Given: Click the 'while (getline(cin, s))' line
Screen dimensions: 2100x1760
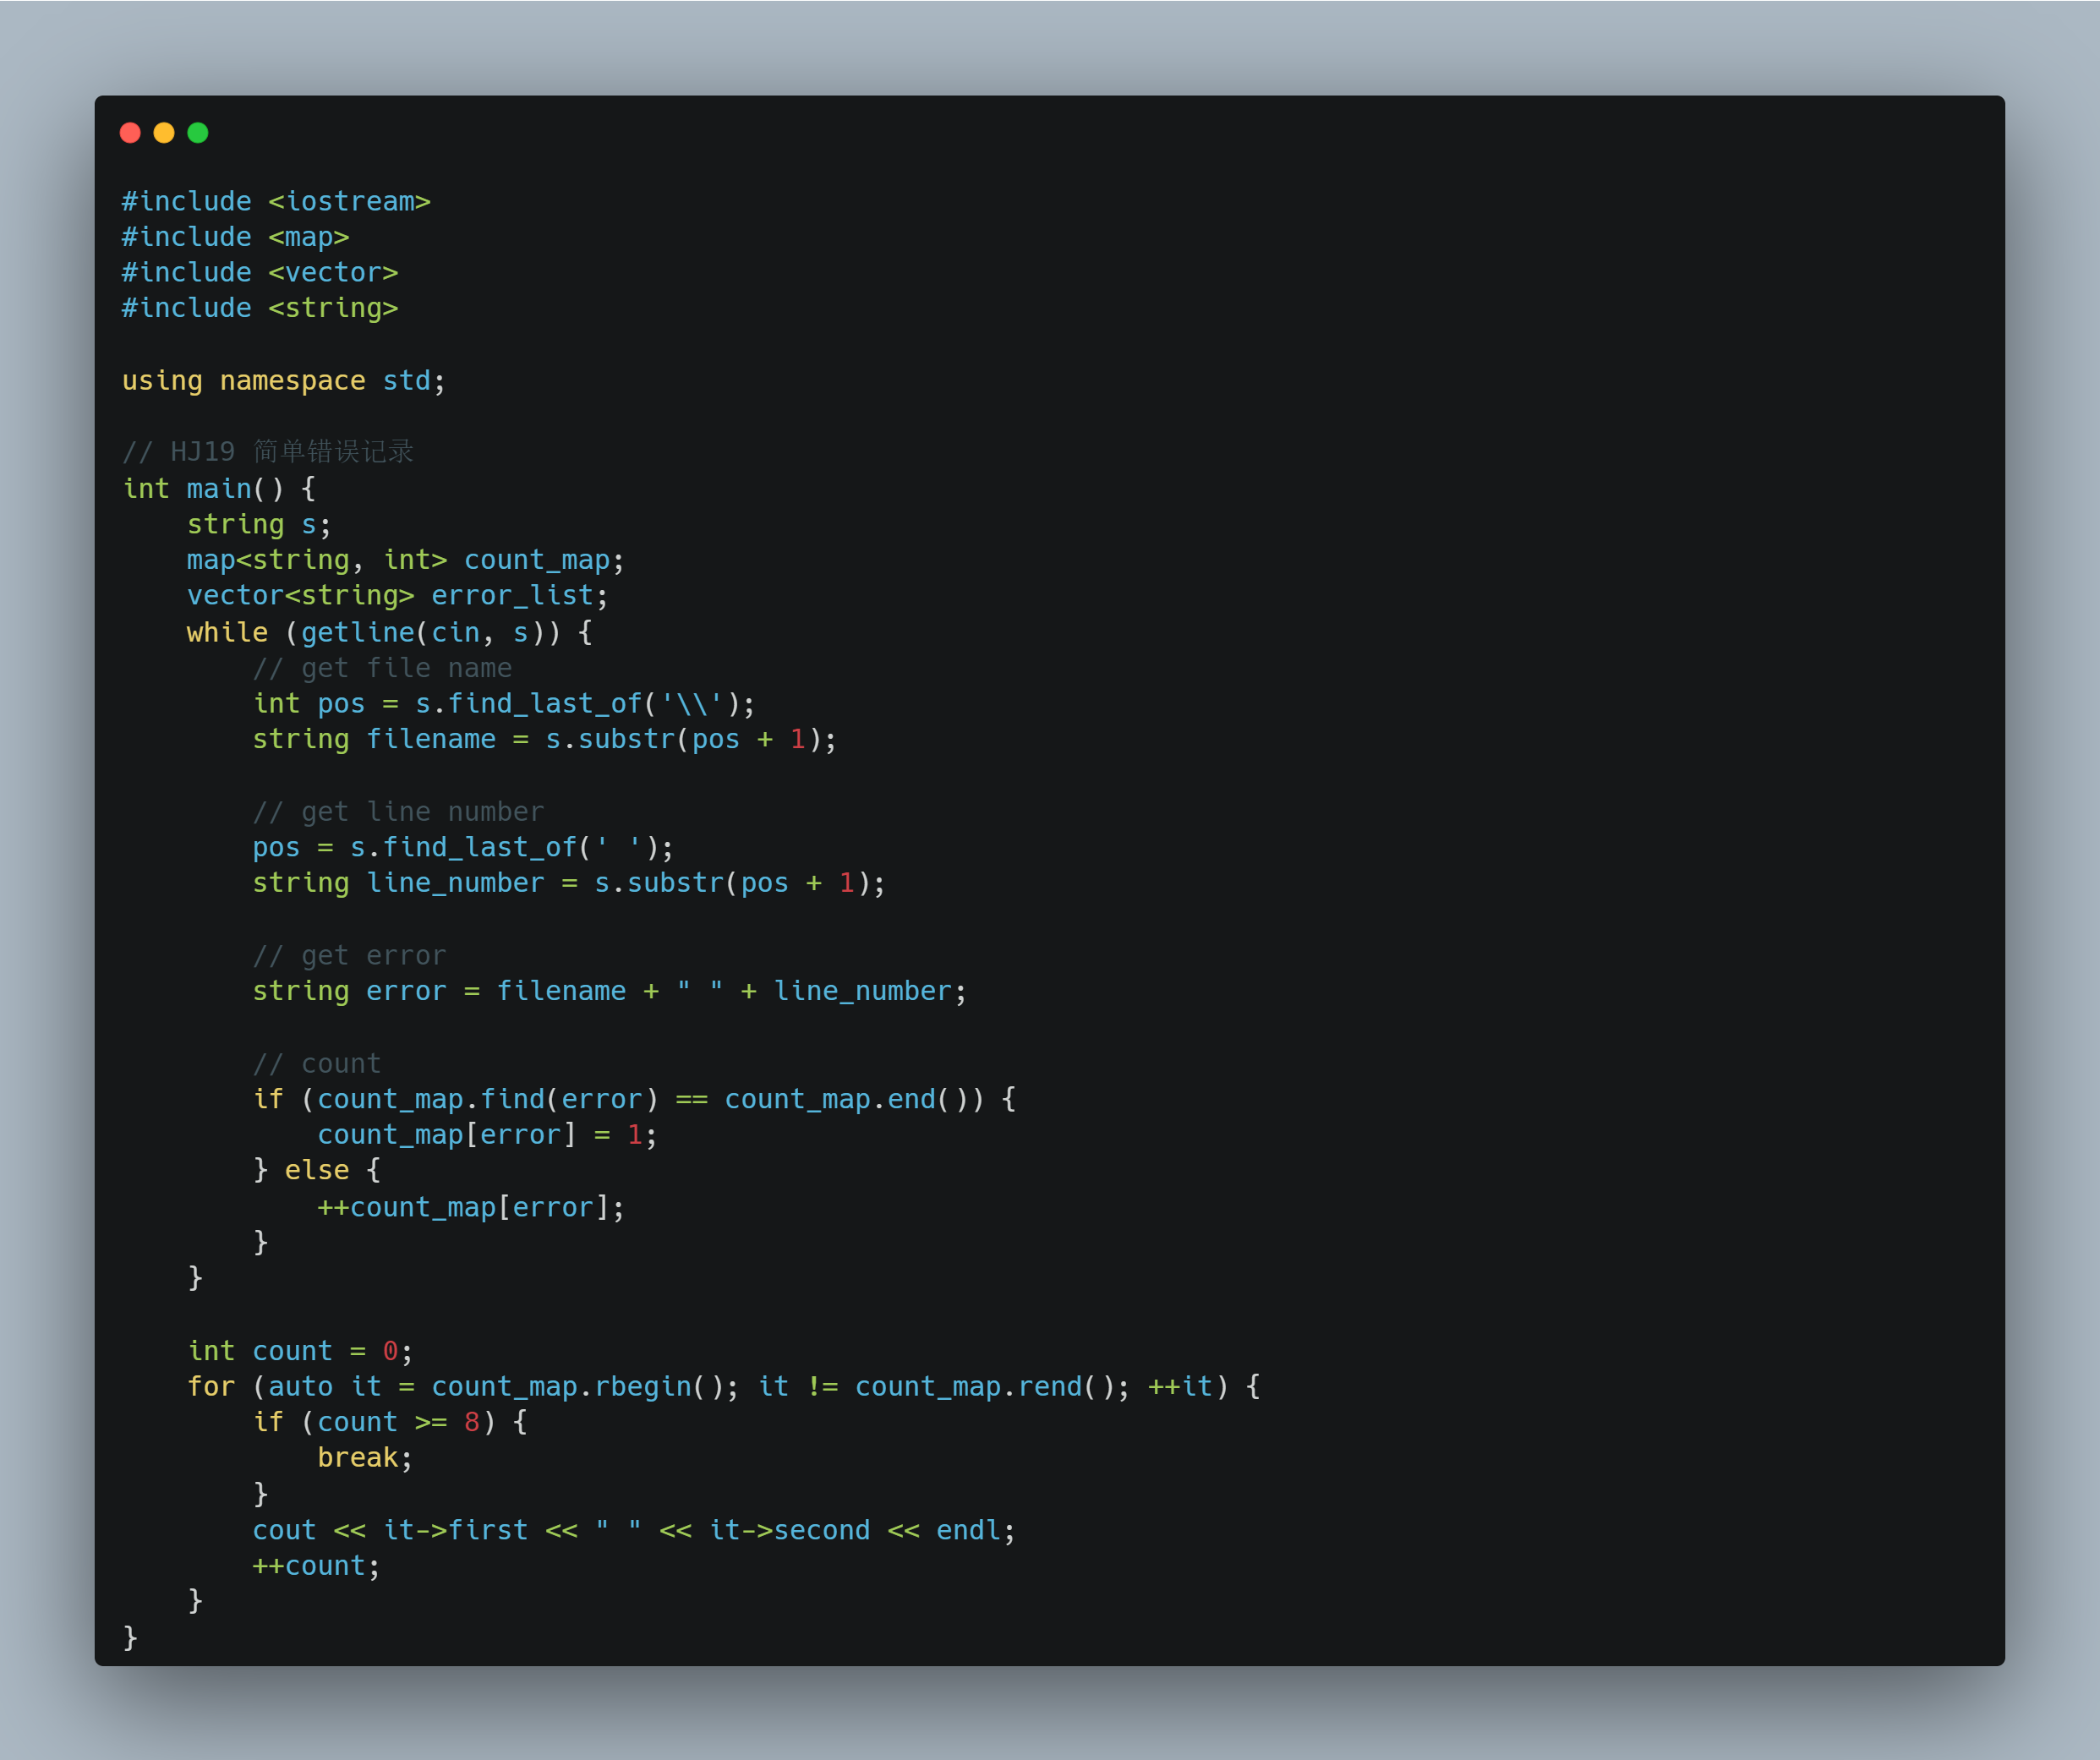Looking at the screenshot, I should click(x=388, y=632).
